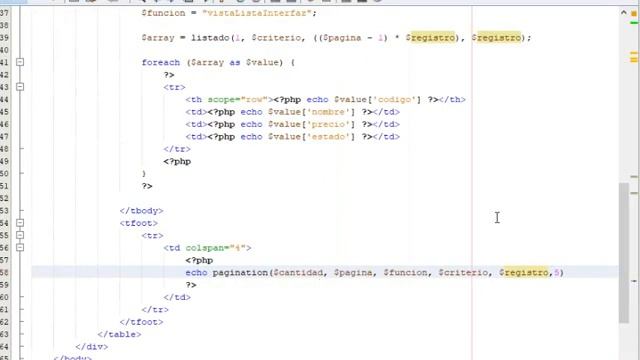The height and width of the screenshot is (360, 640).
Task: Click the last $registro on line 39
Action: click(496, 38)
